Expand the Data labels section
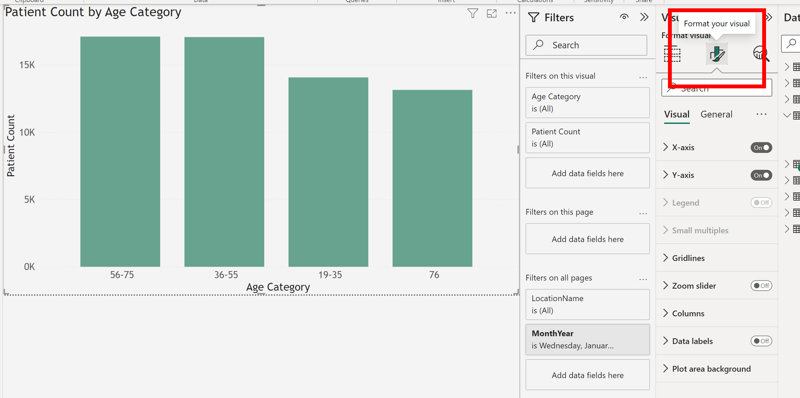Image resolution: width=800 pixels, height=398 pixels. (665, 341)
